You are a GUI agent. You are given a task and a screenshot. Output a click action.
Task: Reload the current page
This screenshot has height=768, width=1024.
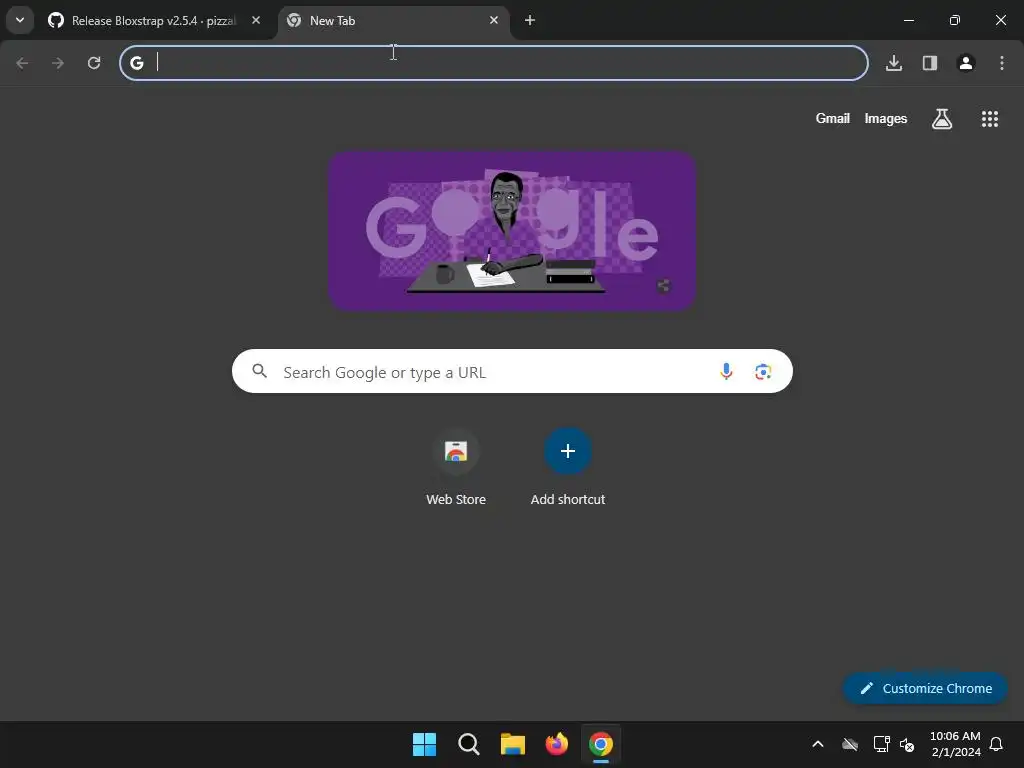pyautogui.click(x=94, y=63)
